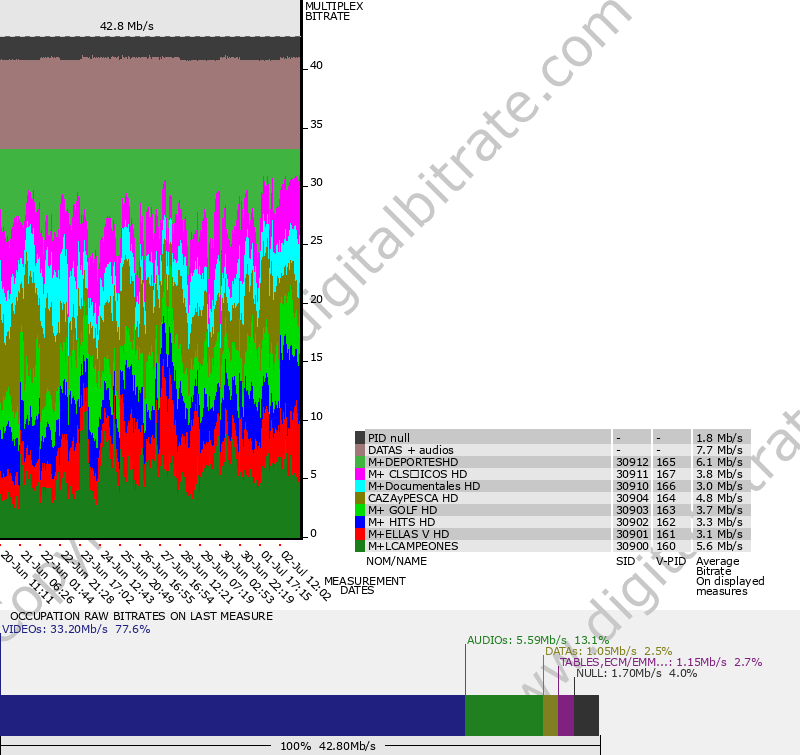Click the 02-Jul 12:02 date label
The image size is (800, 755).
(306, 575)
